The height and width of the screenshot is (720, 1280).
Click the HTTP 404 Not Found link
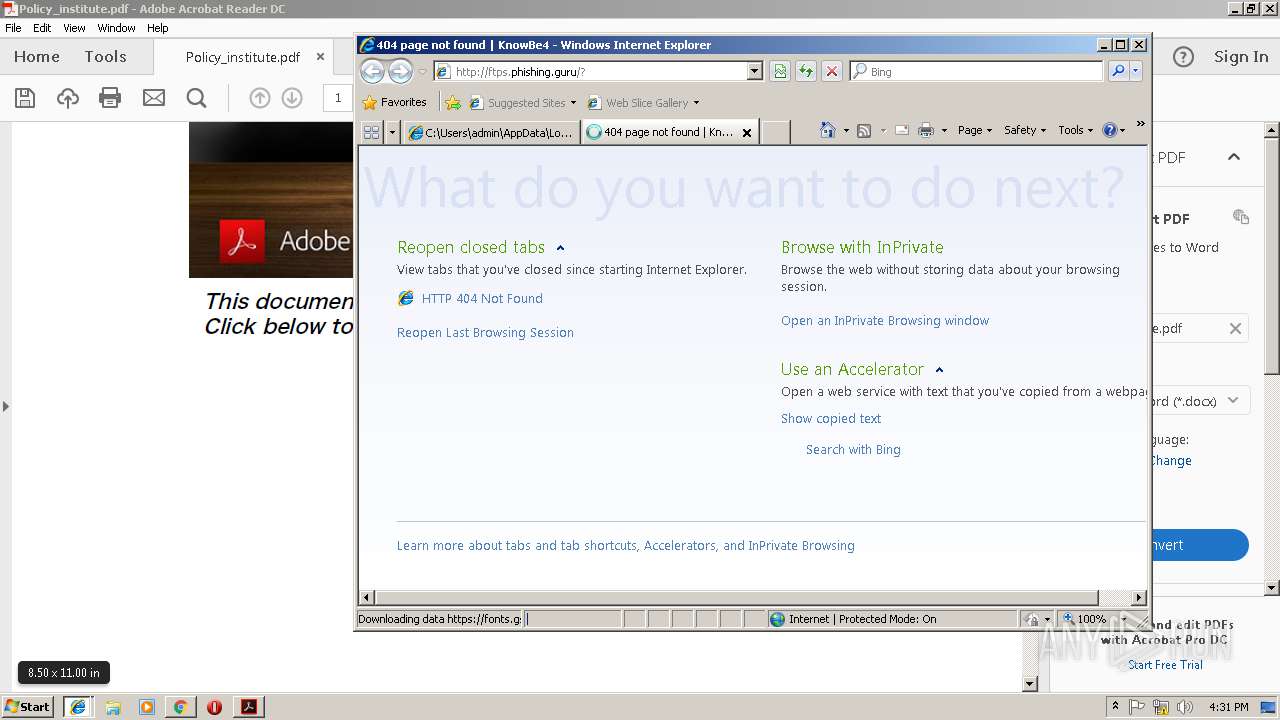pos(482,299)
